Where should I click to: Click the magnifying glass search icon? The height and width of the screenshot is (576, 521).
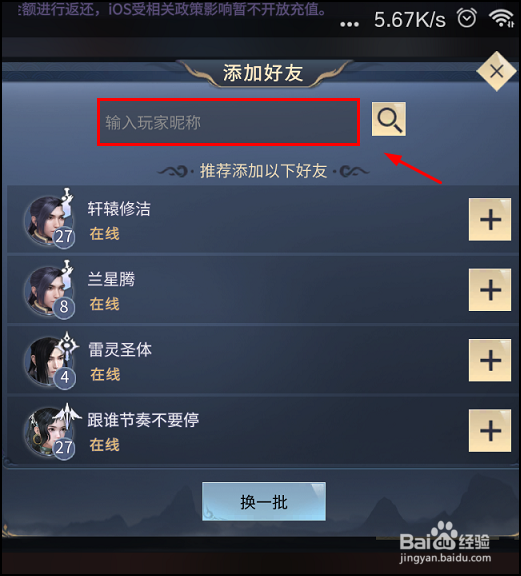[x=389, y=119]
